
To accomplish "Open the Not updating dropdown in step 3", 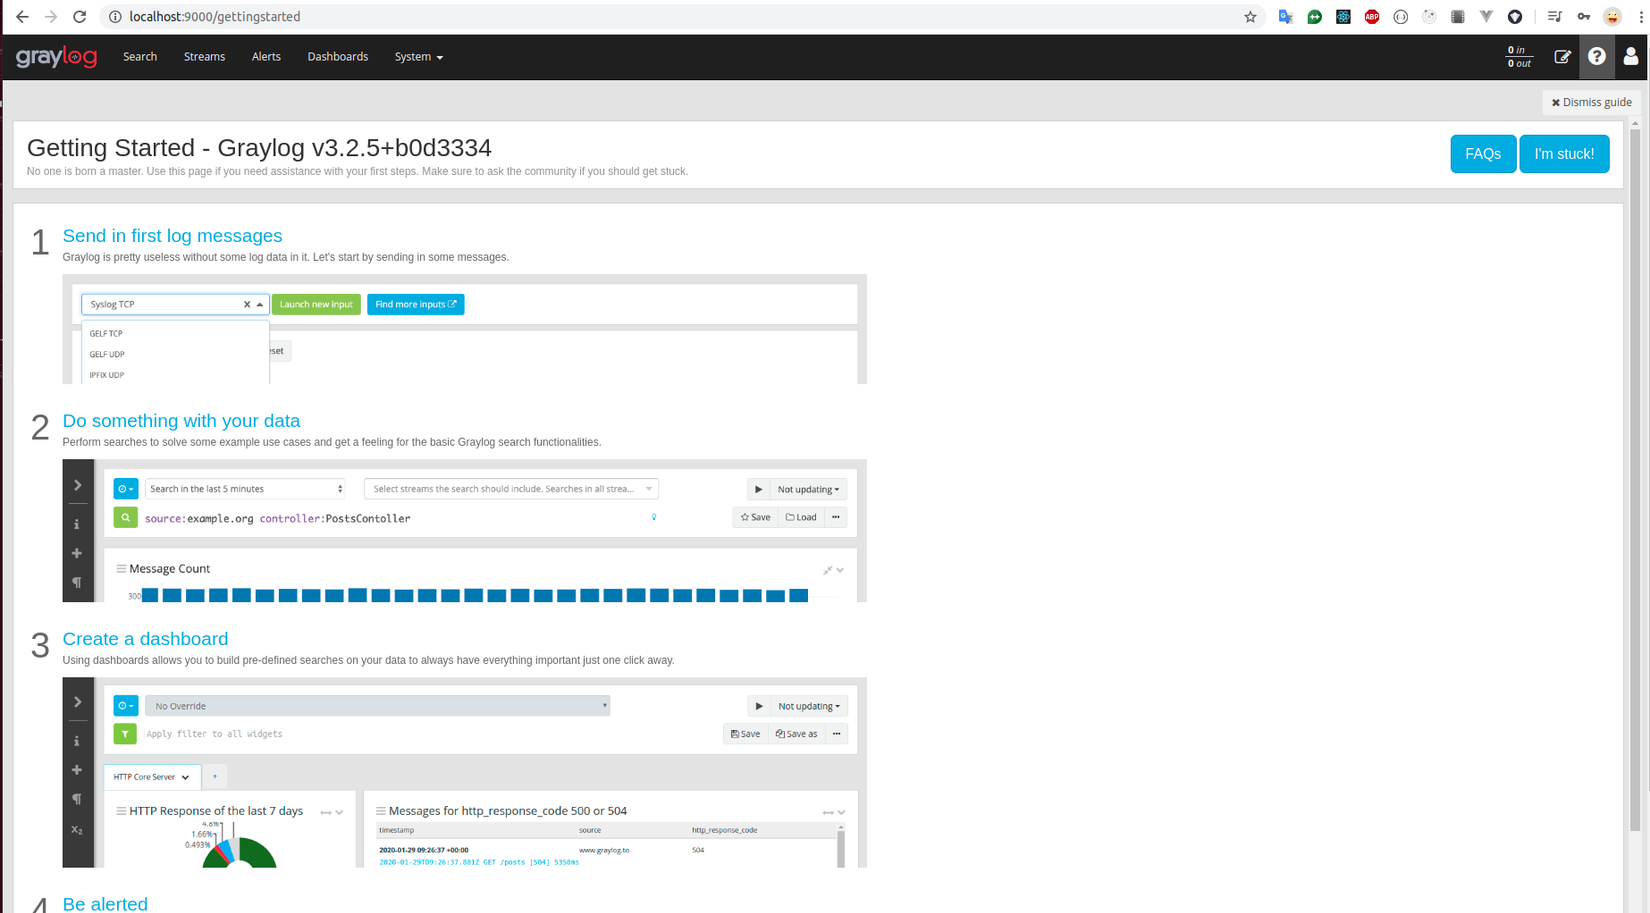I will tap(809, 706).
